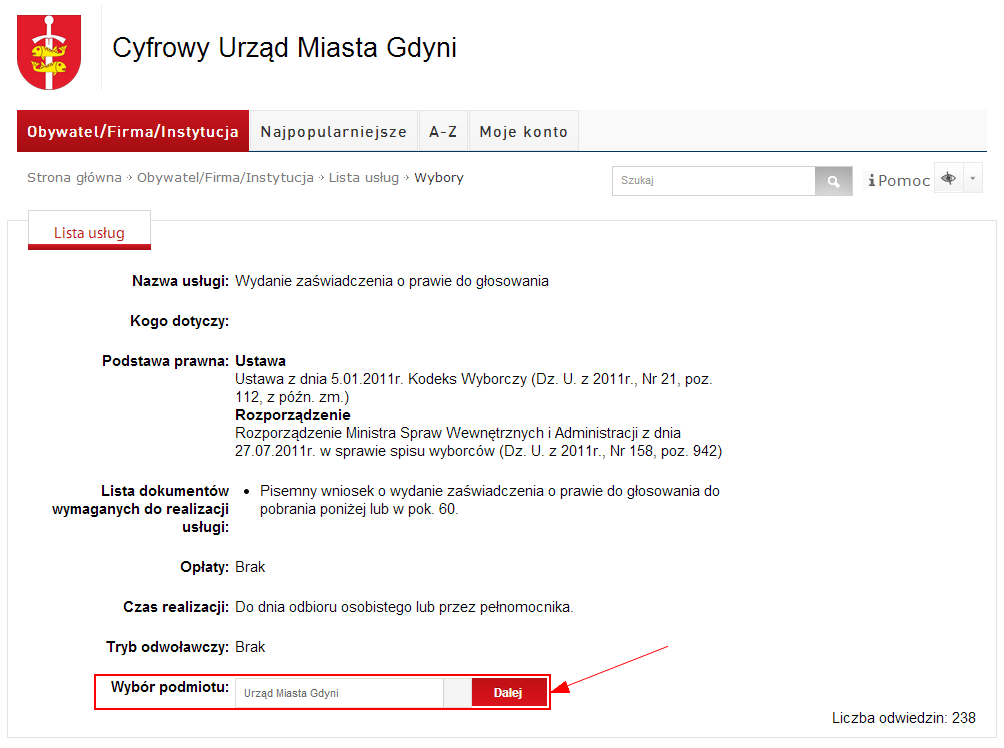1004x748 pixels.
Task: Click the magnifying glass search button
Action: pos(832,181)
